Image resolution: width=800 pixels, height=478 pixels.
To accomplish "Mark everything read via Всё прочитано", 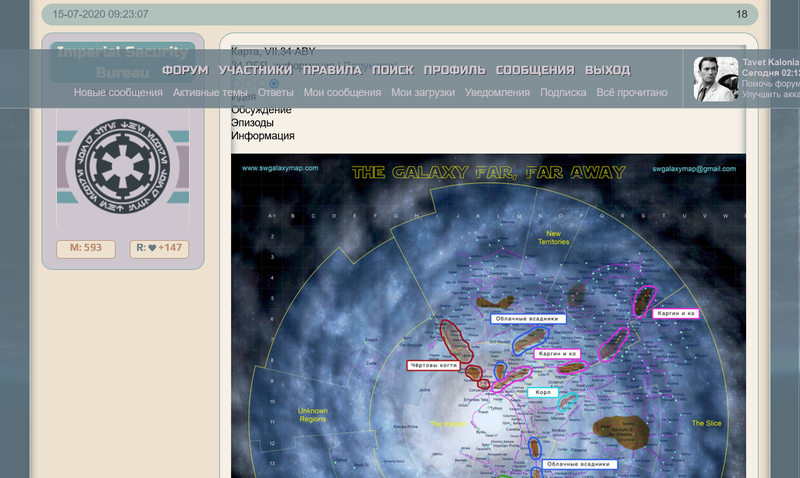I will [x=632, y=93].
